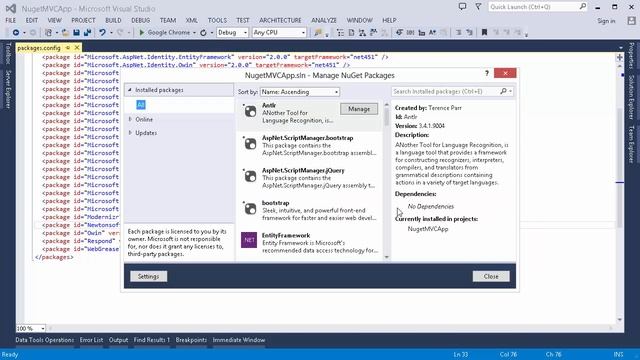Viewport: 640px width, 360px height.
Task: Open the Find Results 1 tab
Action: click(151, 340)
